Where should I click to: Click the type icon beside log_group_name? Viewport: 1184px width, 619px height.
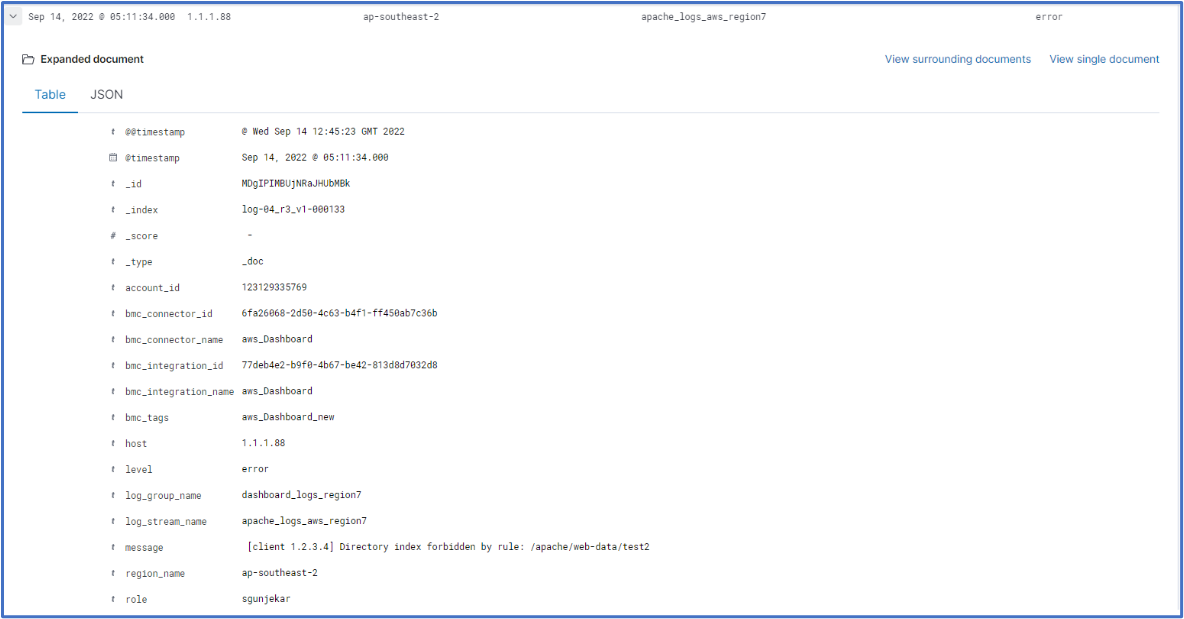[x=113, y=495]
